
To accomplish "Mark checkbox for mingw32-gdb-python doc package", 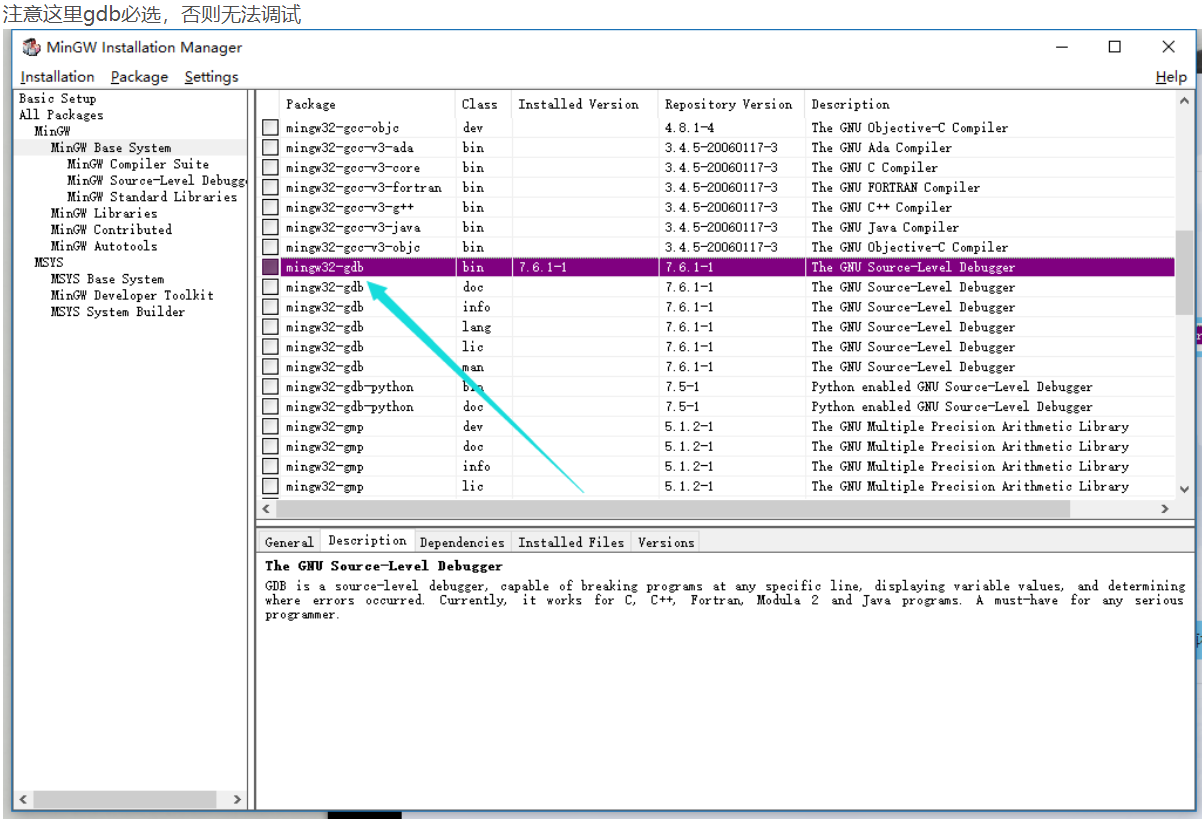I will (x=270, y=407).
